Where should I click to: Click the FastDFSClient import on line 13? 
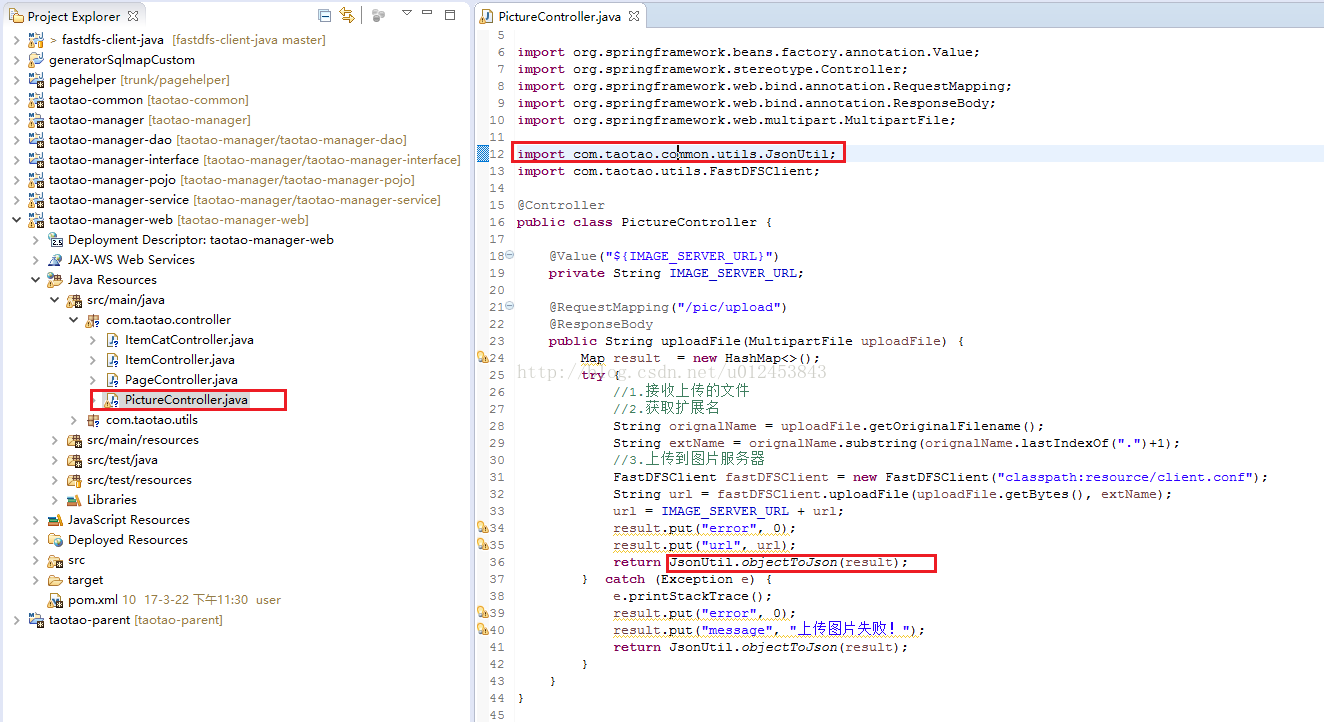click(x=668, y=171)
